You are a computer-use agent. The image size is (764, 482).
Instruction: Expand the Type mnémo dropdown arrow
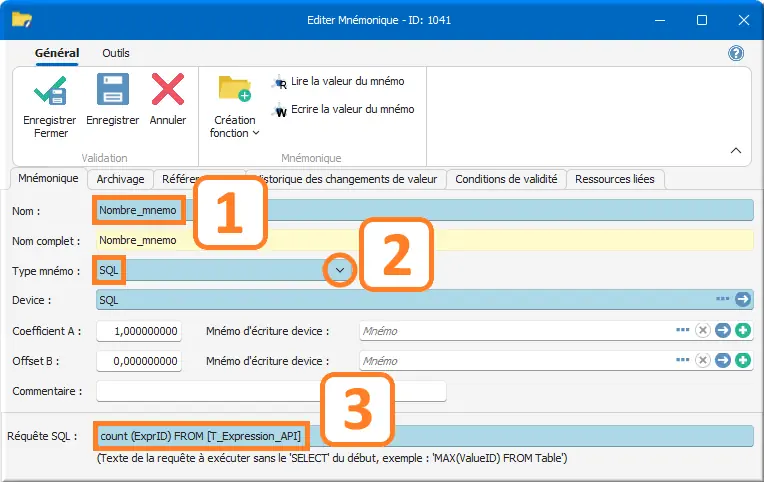pos(340,270)
